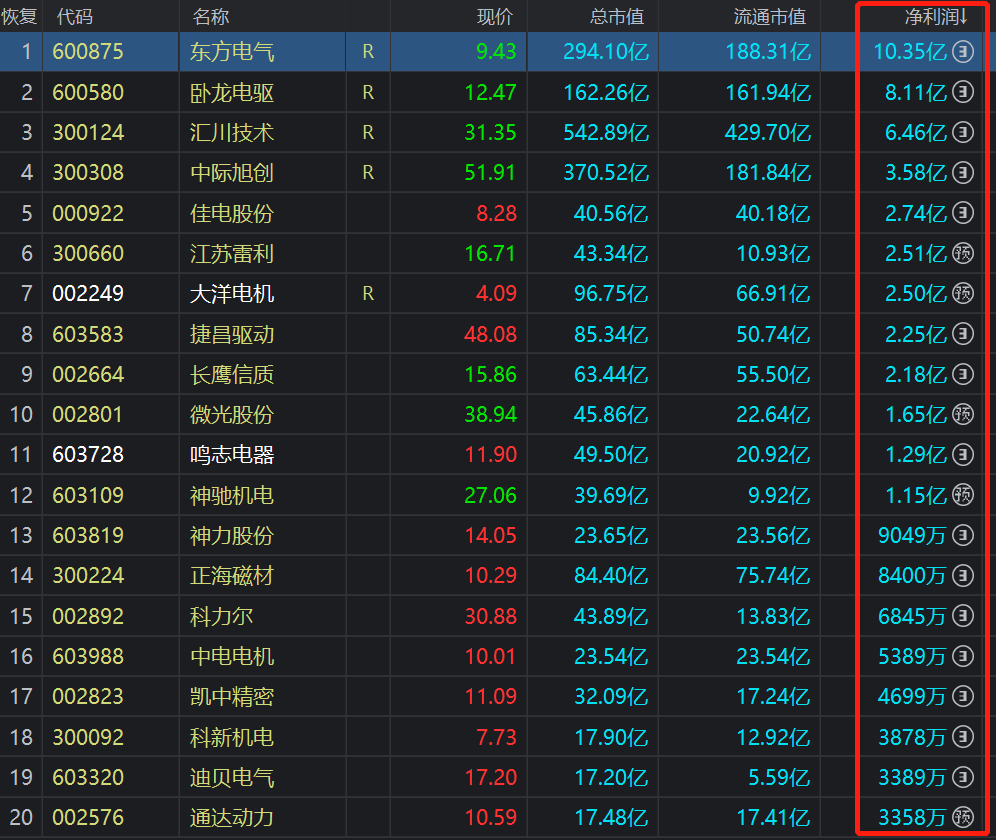Image resolution: width=996 pixels, height=840 pixels.
Task: Select stock name 卧龙电驱
Action: (232, 93)
